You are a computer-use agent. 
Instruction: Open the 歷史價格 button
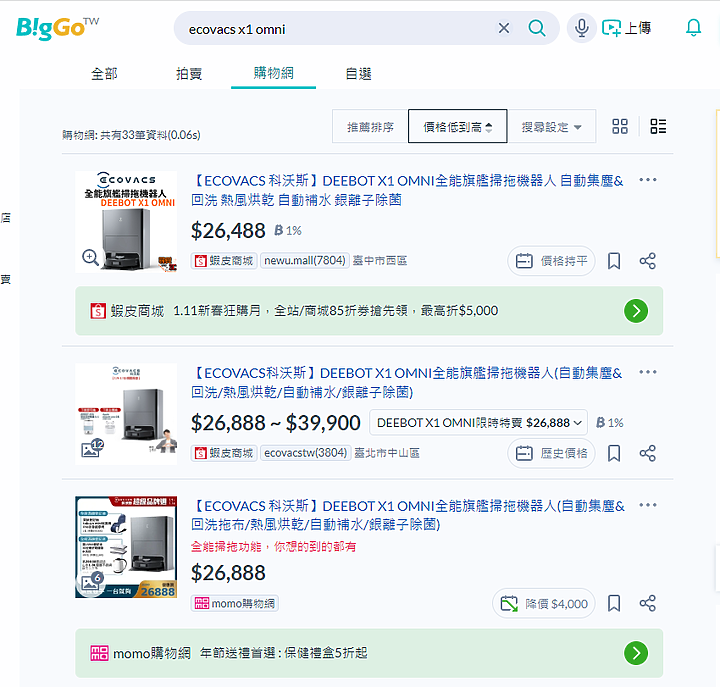pyautogui.click(x=551, y=454)
